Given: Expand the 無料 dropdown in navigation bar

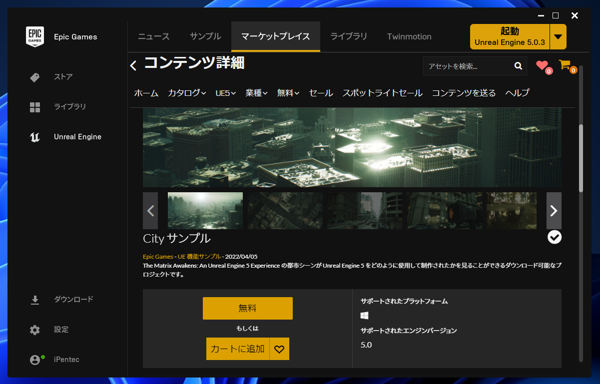Looking at the screenshot, I should click(288, 93).
